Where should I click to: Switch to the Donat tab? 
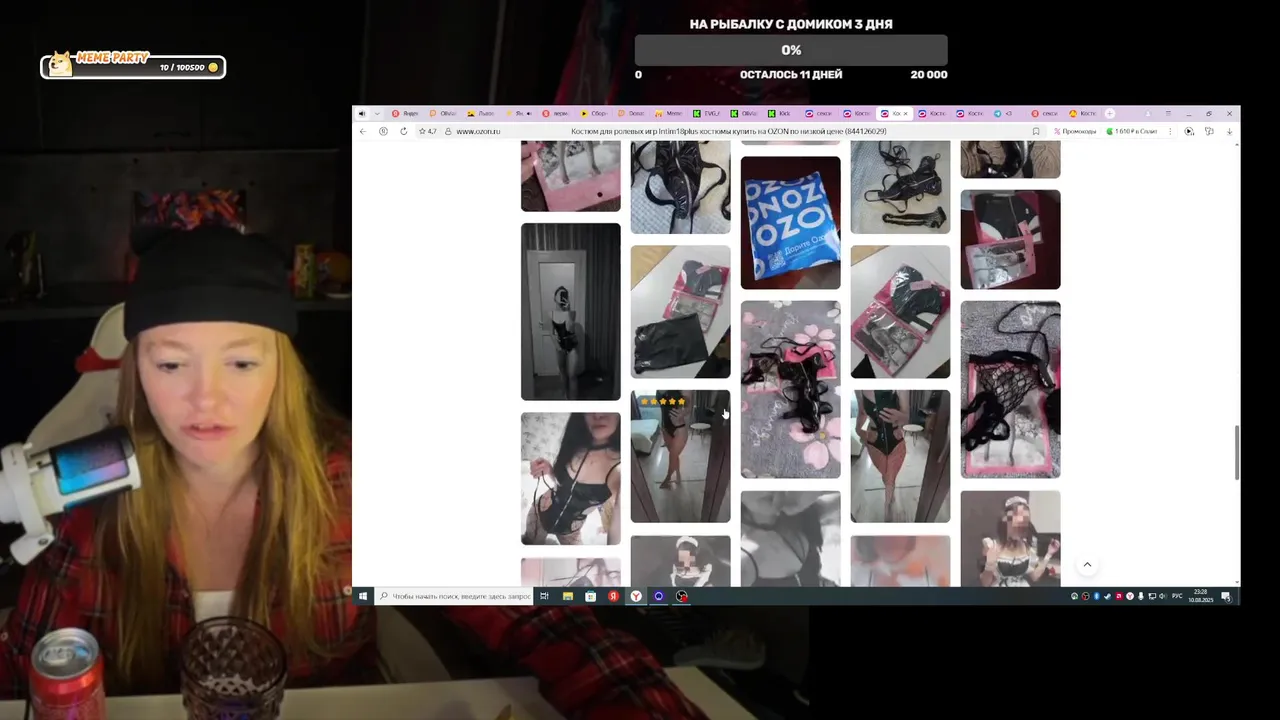632,113
